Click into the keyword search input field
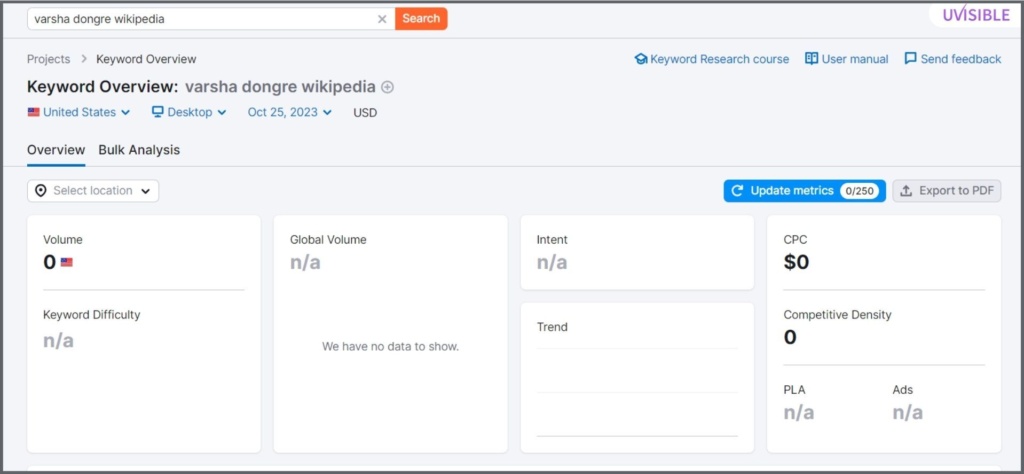The image size is (1024, 474). coord(202,19)
